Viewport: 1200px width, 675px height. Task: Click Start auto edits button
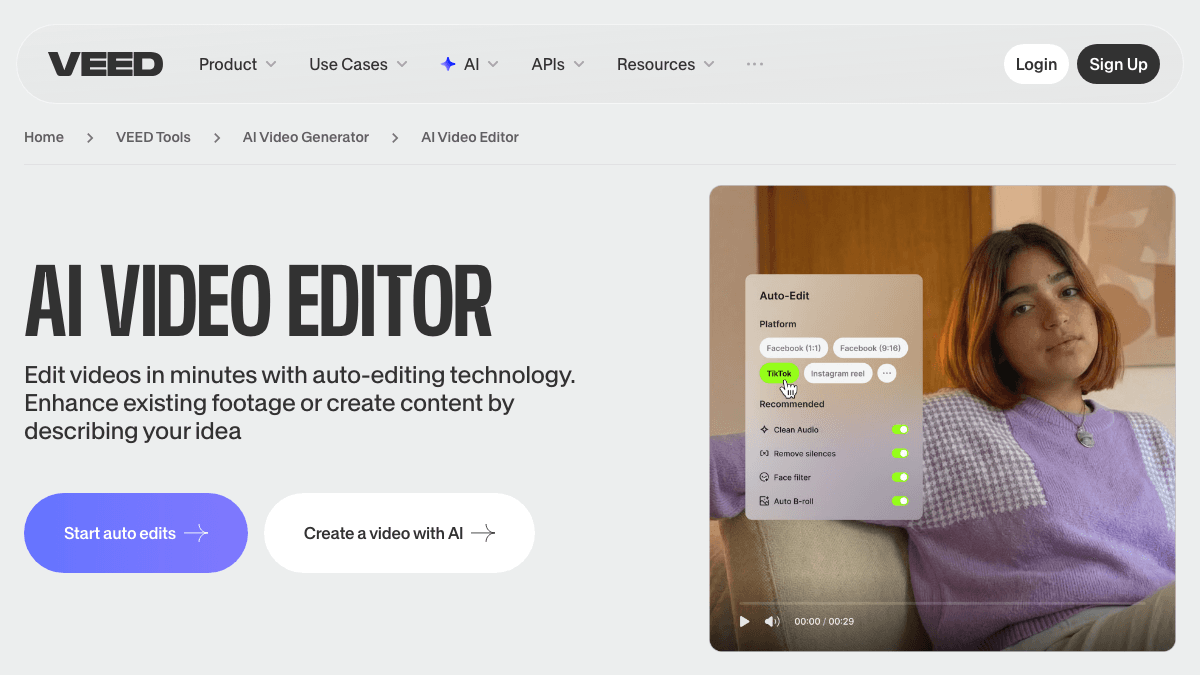coord(136,533)
